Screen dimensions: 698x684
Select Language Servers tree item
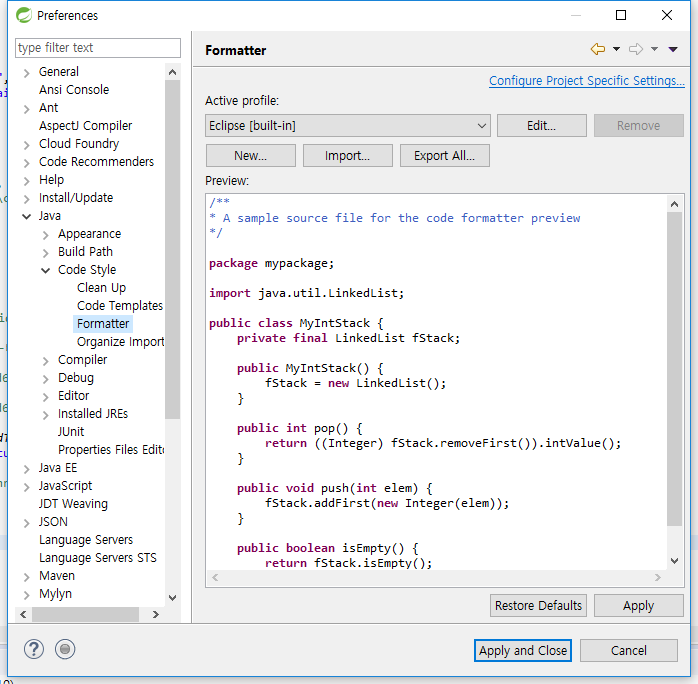tap(86, 540)
